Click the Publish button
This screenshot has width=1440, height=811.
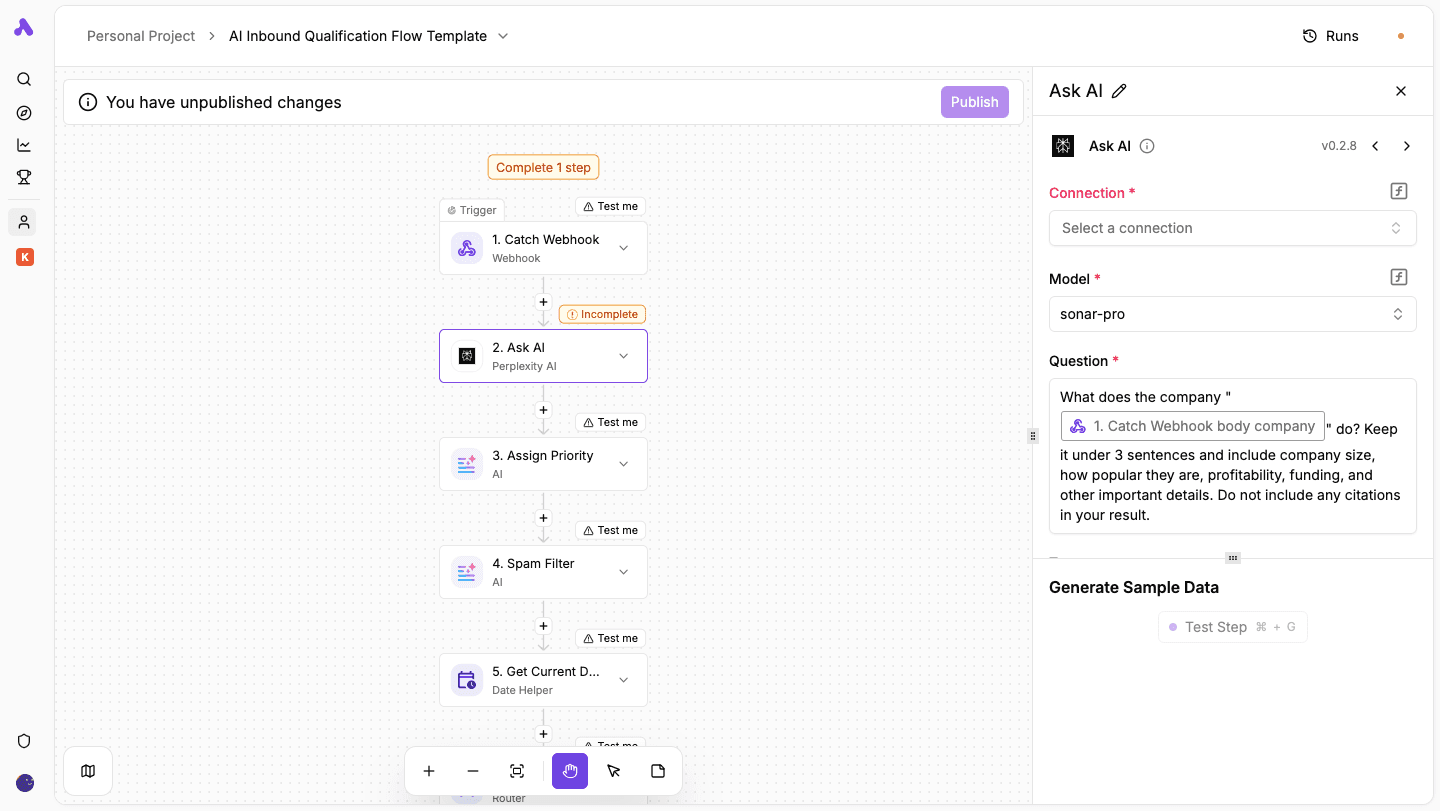(x=974, y=101)
